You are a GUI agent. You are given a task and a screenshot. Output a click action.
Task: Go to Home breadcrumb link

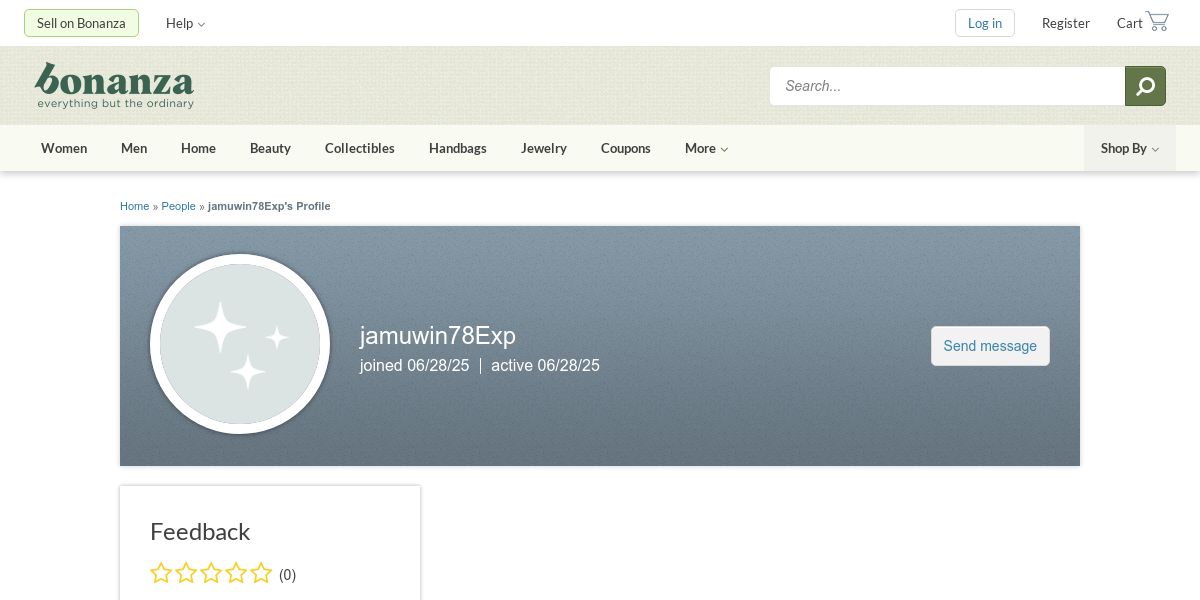[134, 206]
